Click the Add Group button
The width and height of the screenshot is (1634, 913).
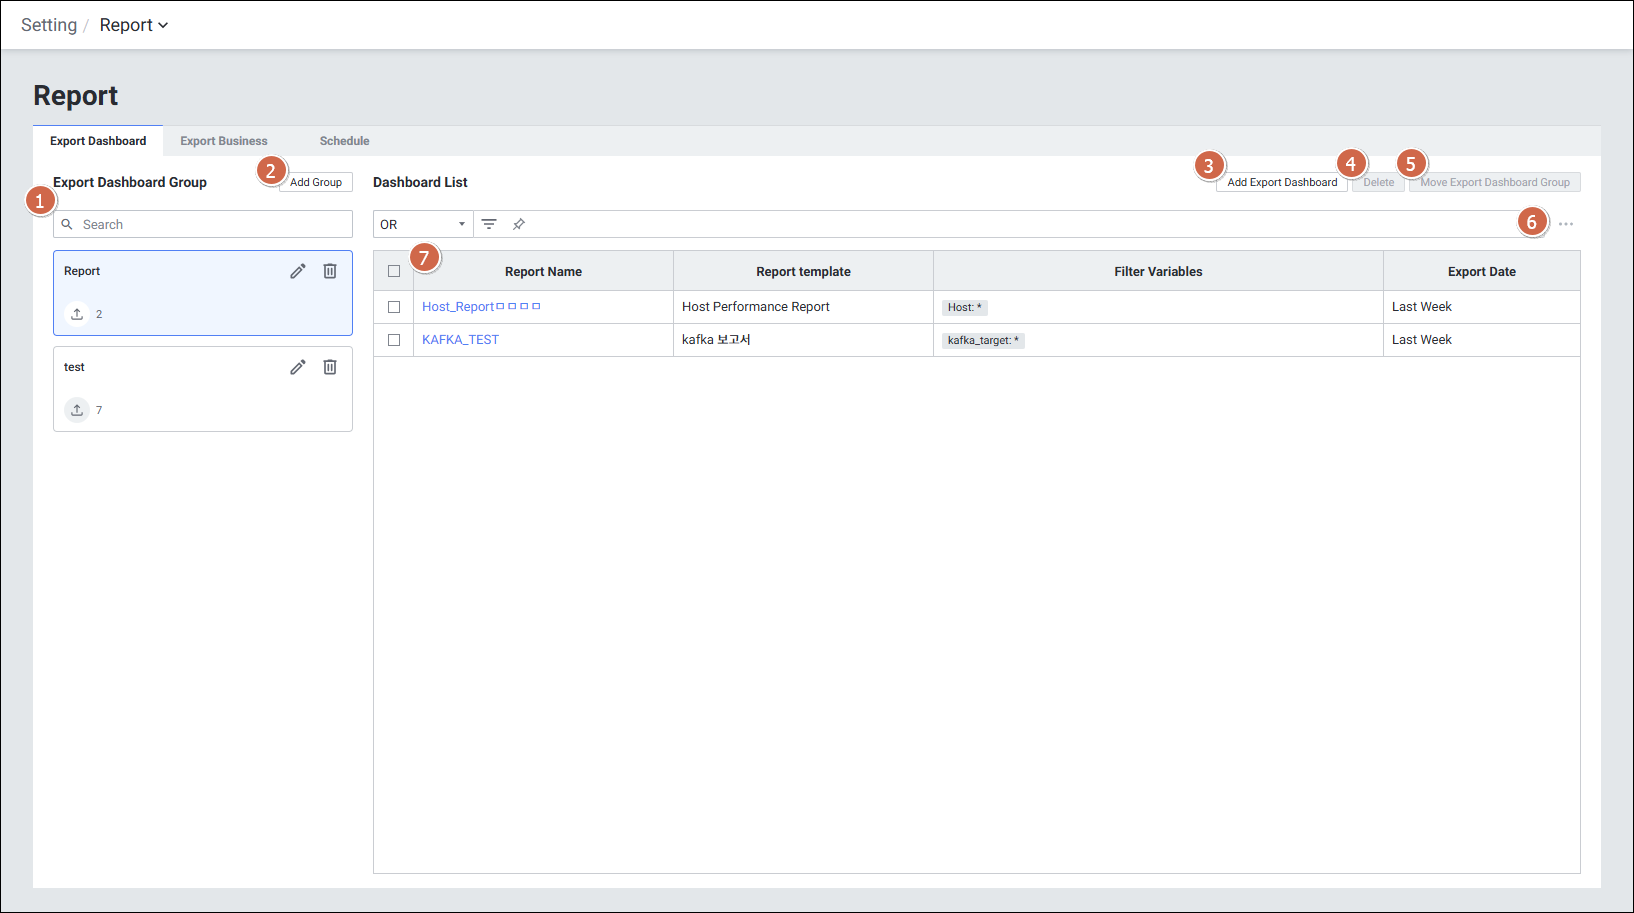coord(316,182)
